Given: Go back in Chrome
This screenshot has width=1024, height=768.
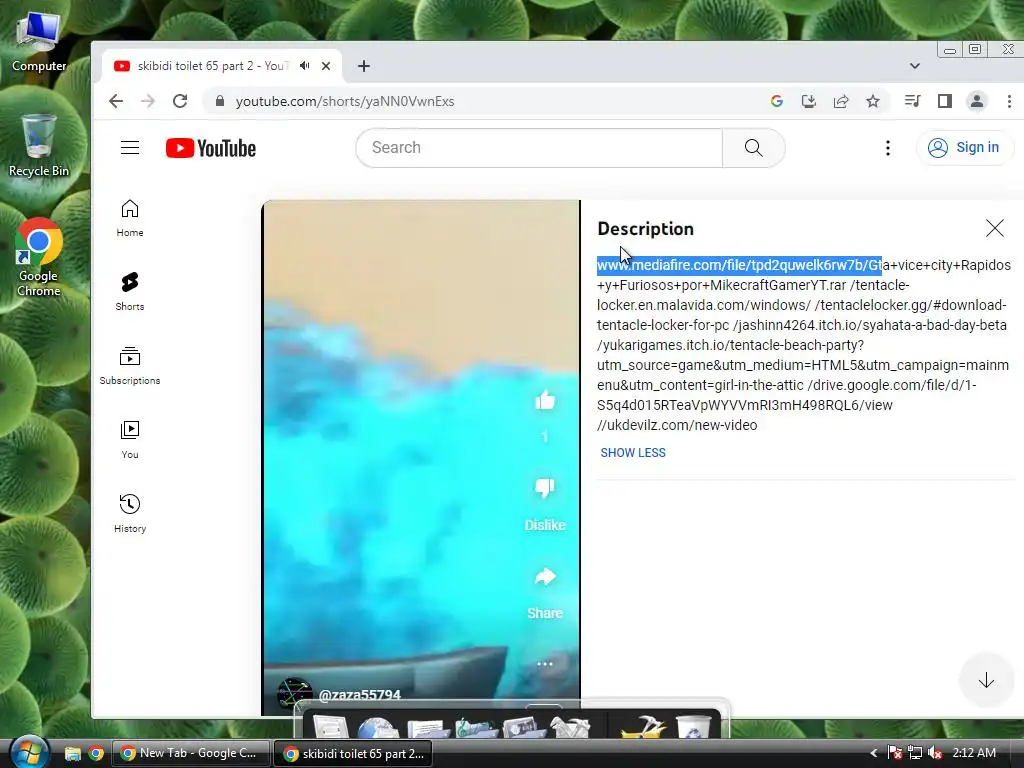Looking at the screenshot, I should [116, 101].
